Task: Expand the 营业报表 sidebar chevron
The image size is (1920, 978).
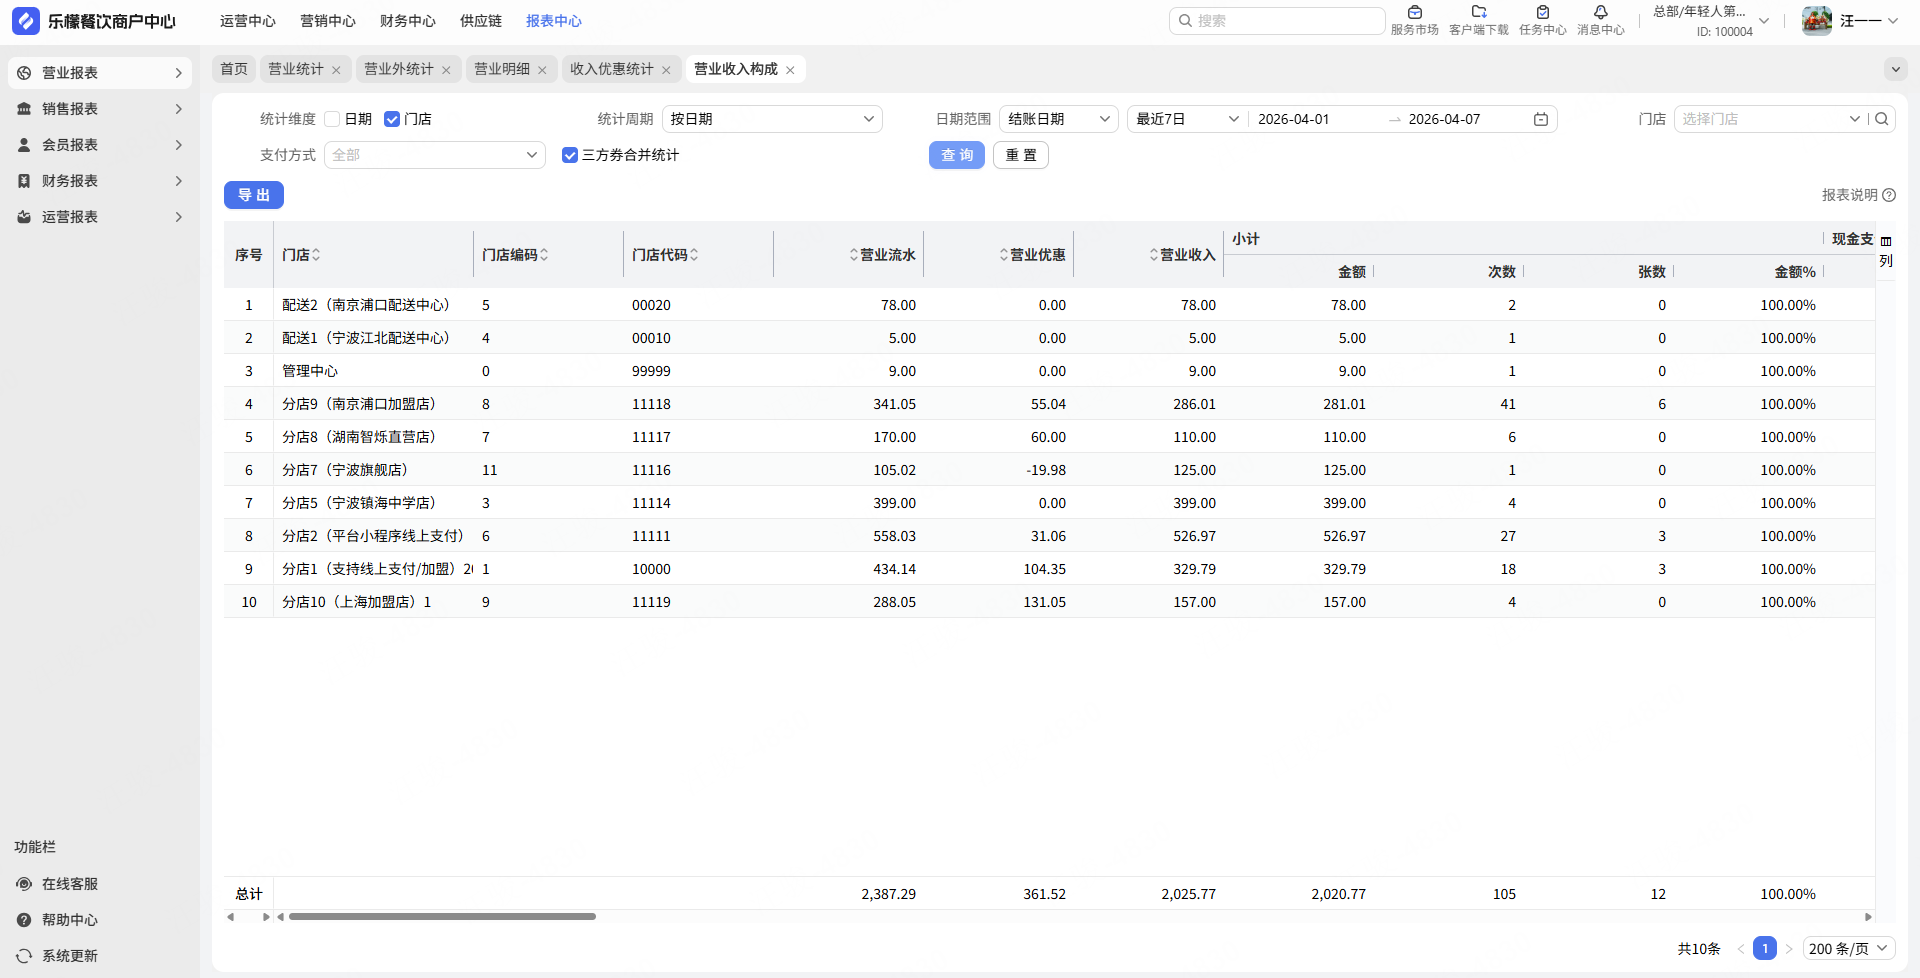Action: [179, 73]
